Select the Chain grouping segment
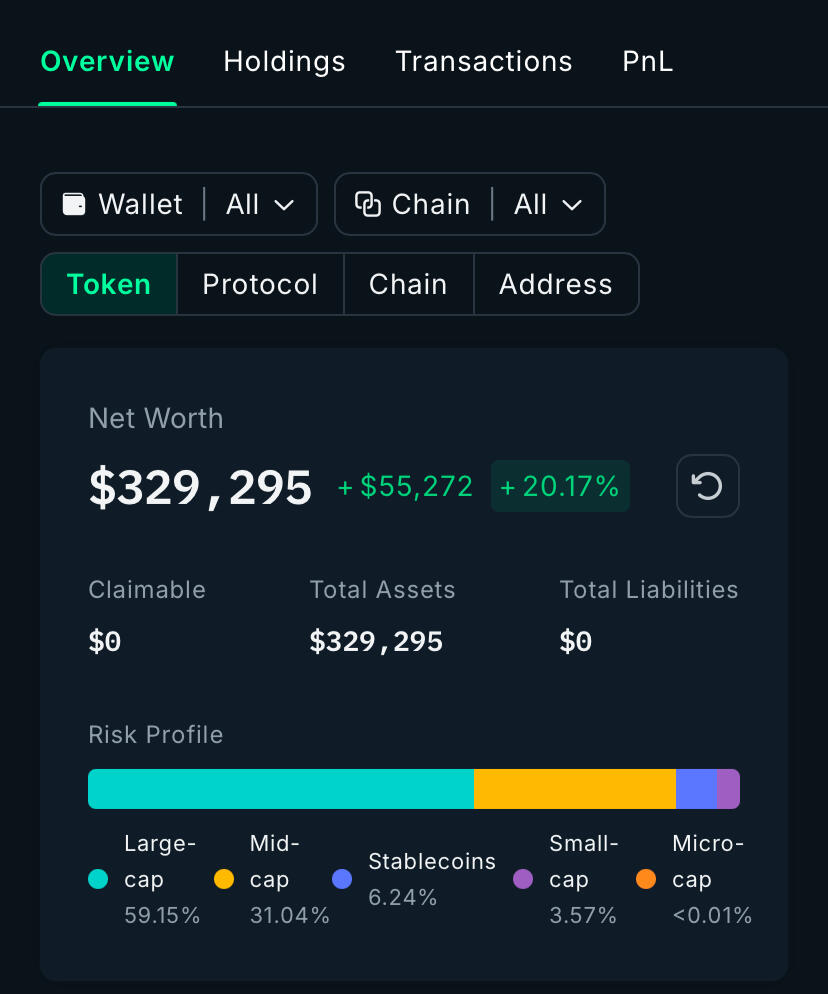Viewport: 828px width, 994px height. [408, 284]
